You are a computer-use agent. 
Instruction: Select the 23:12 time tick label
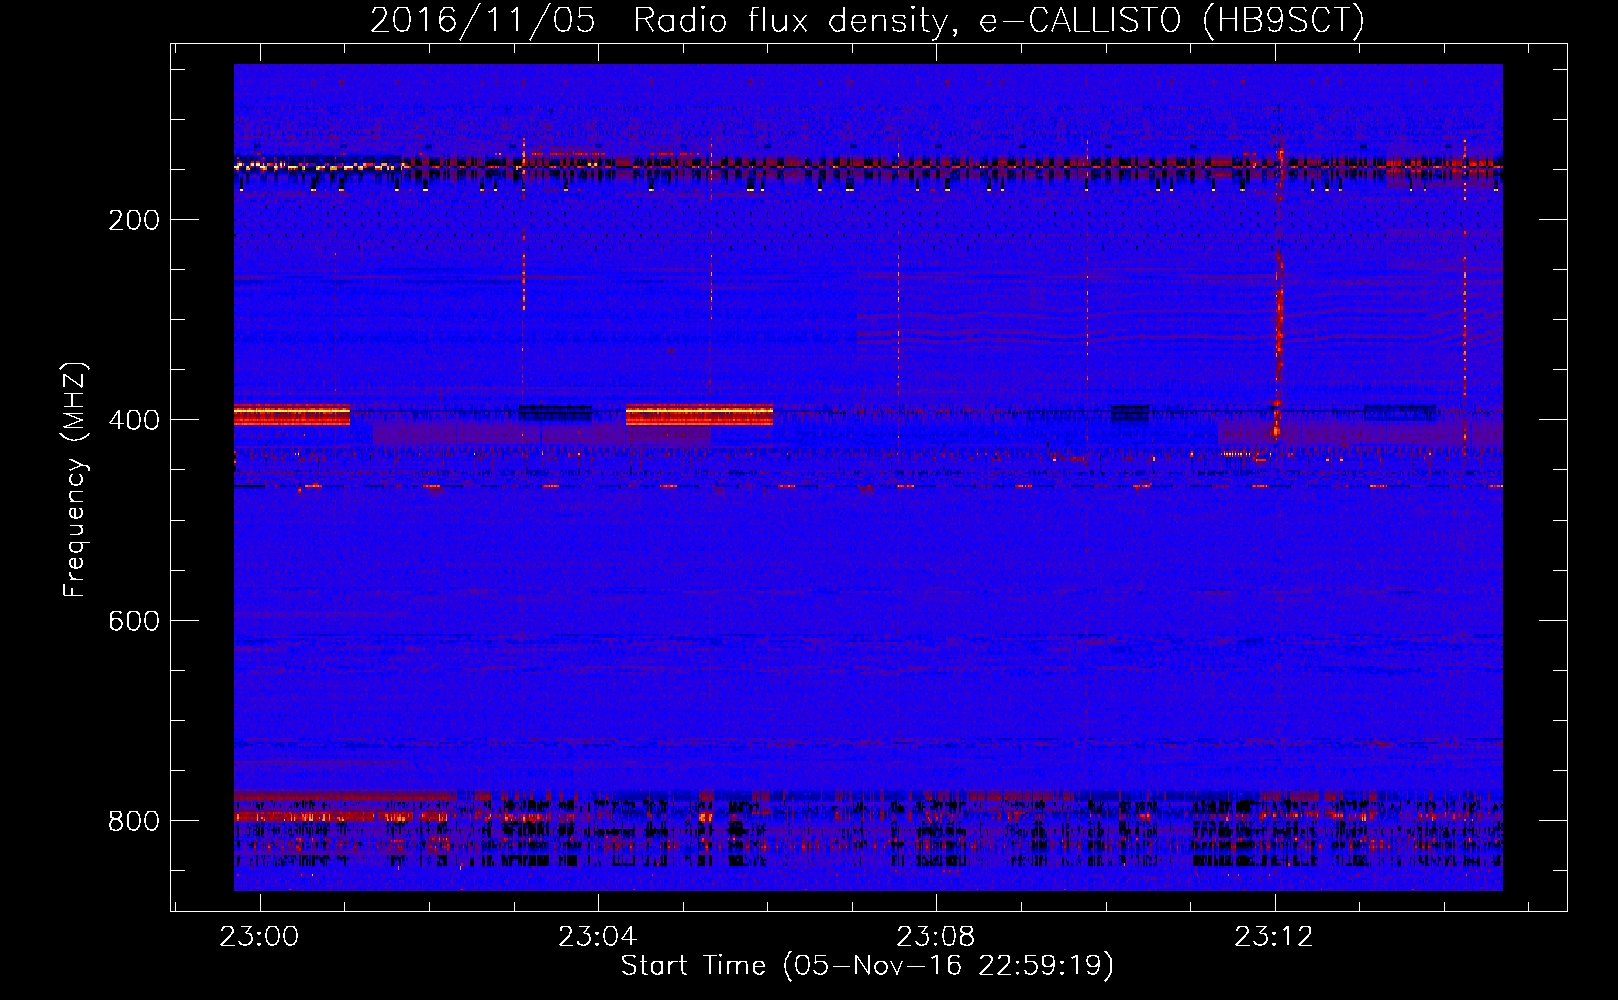click(x=1274, y=937)
